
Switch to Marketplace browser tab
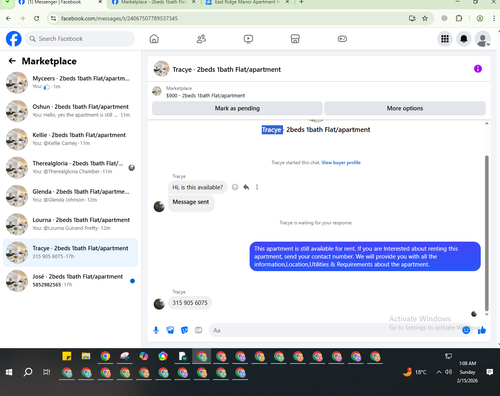[x=153, y=3]
